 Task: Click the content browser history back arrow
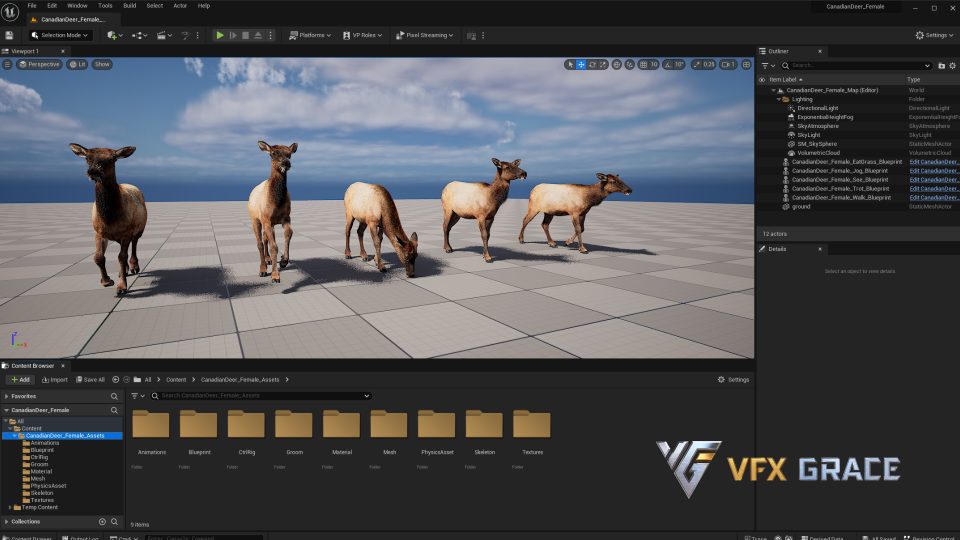(116, 380)
